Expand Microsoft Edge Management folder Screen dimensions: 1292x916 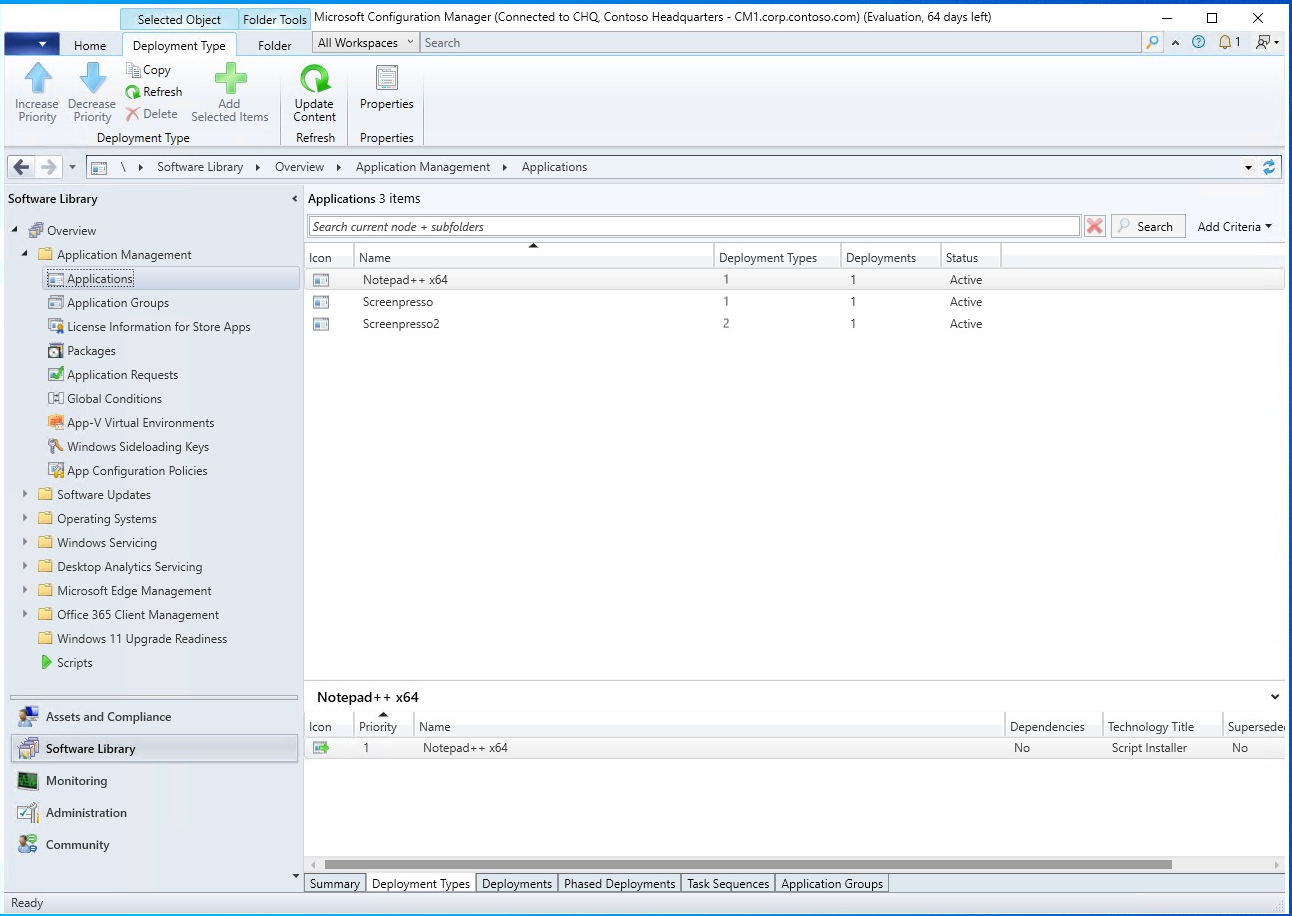pos(26,590)
